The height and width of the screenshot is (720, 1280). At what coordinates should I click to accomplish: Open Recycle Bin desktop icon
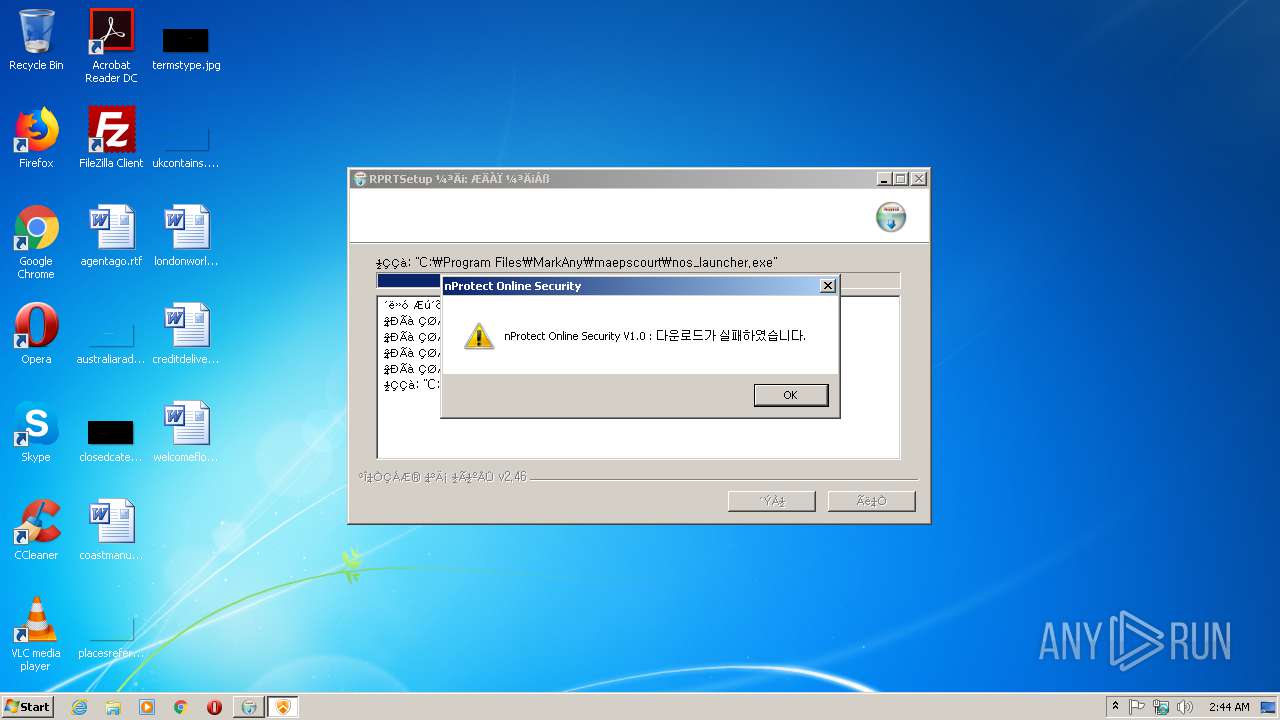(x=36, y=40)
